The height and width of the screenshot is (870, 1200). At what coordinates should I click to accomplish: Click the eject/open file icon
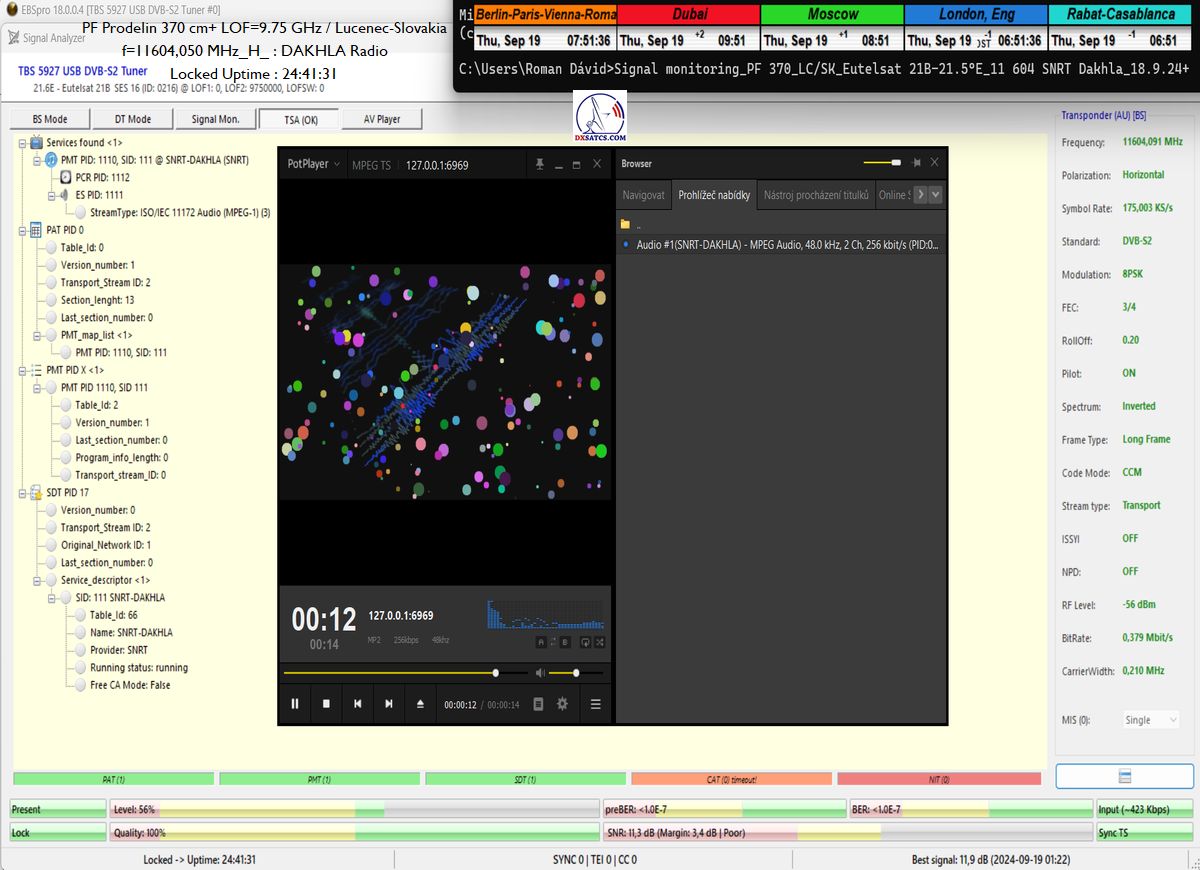point(420,704)
